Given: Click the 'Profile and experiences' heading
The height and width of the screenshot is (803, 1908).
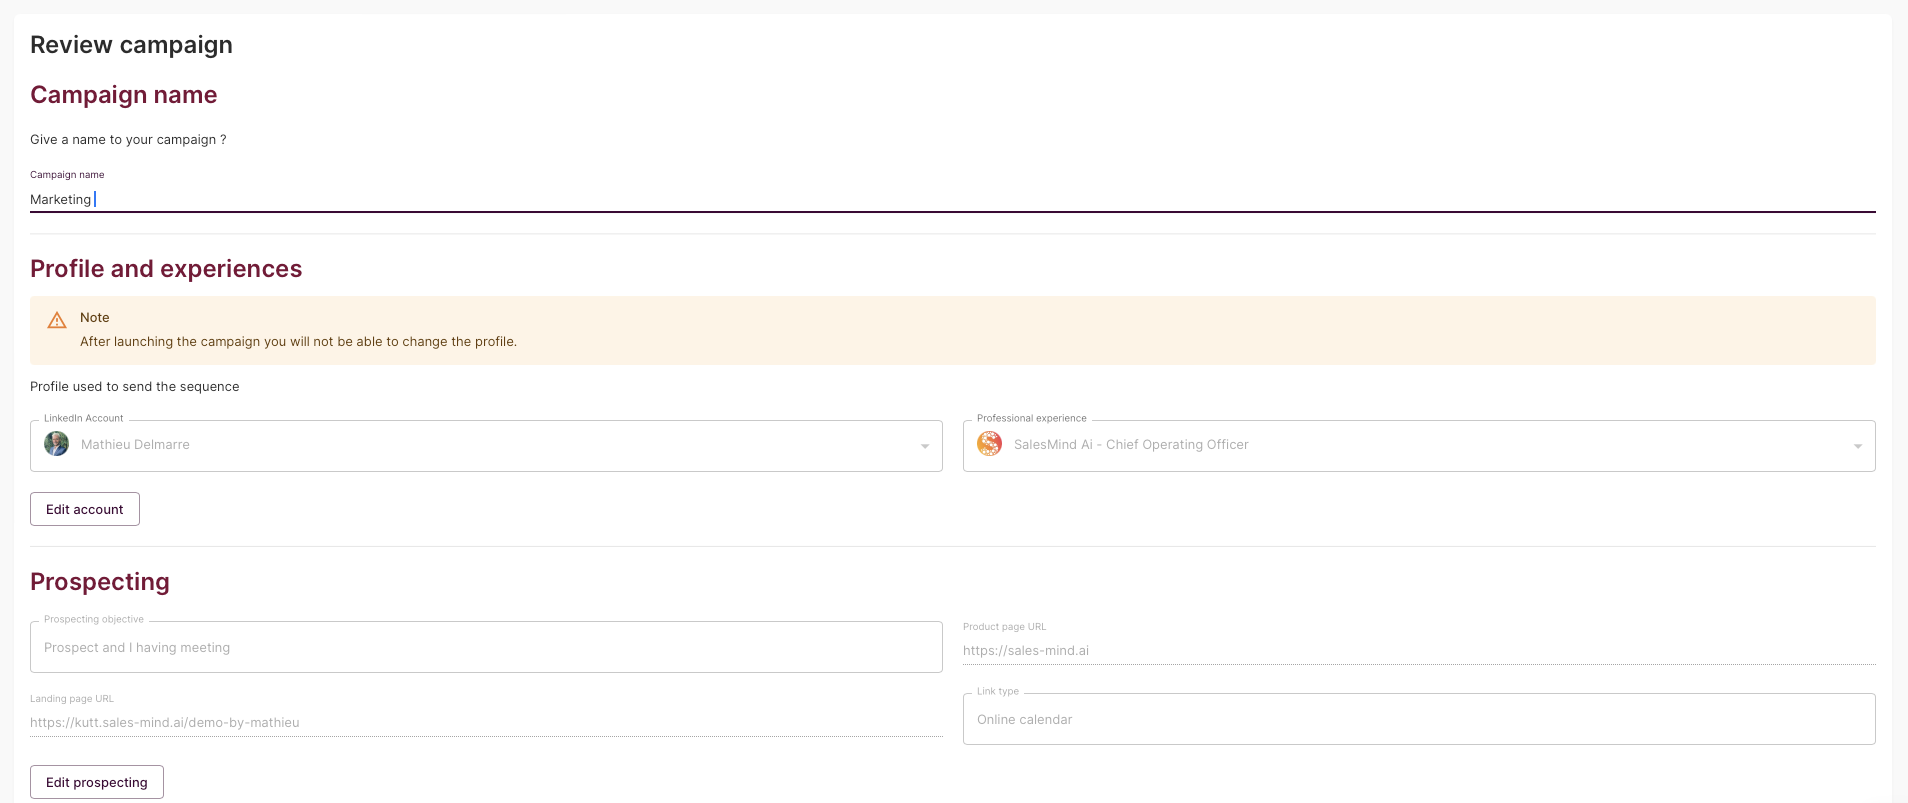Looking at the screenshot, I should [x=166, y=269].
